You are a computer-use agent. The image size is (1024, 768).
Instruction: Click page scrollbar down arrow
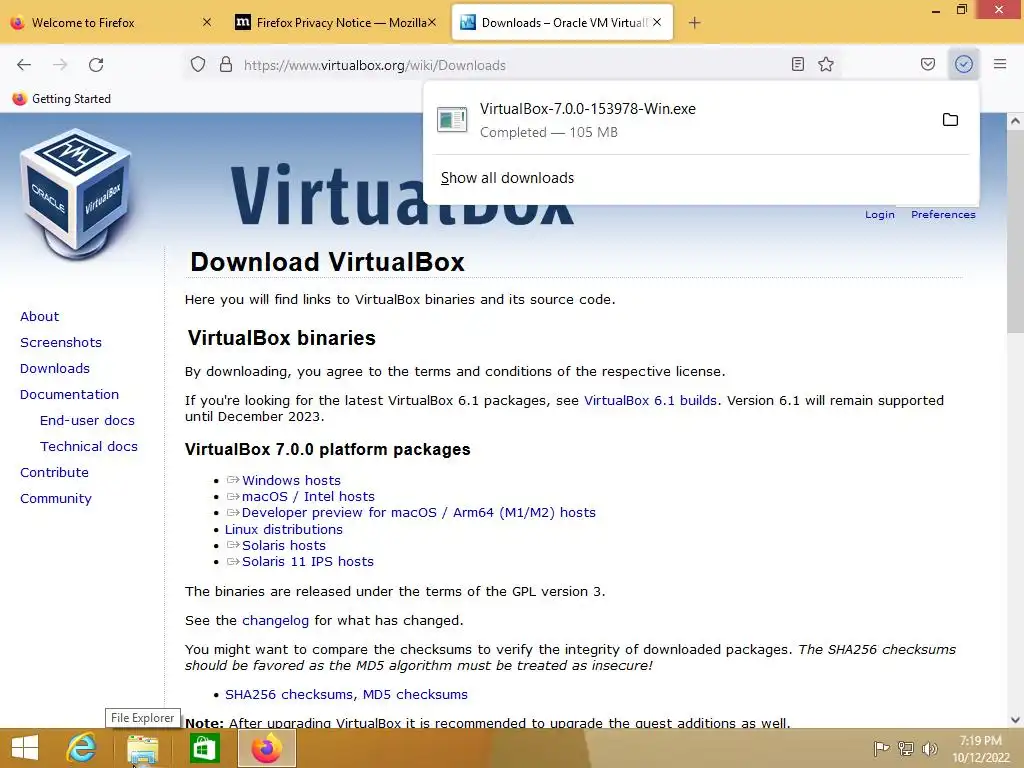pyautogui.click(x=1015, y=720)
